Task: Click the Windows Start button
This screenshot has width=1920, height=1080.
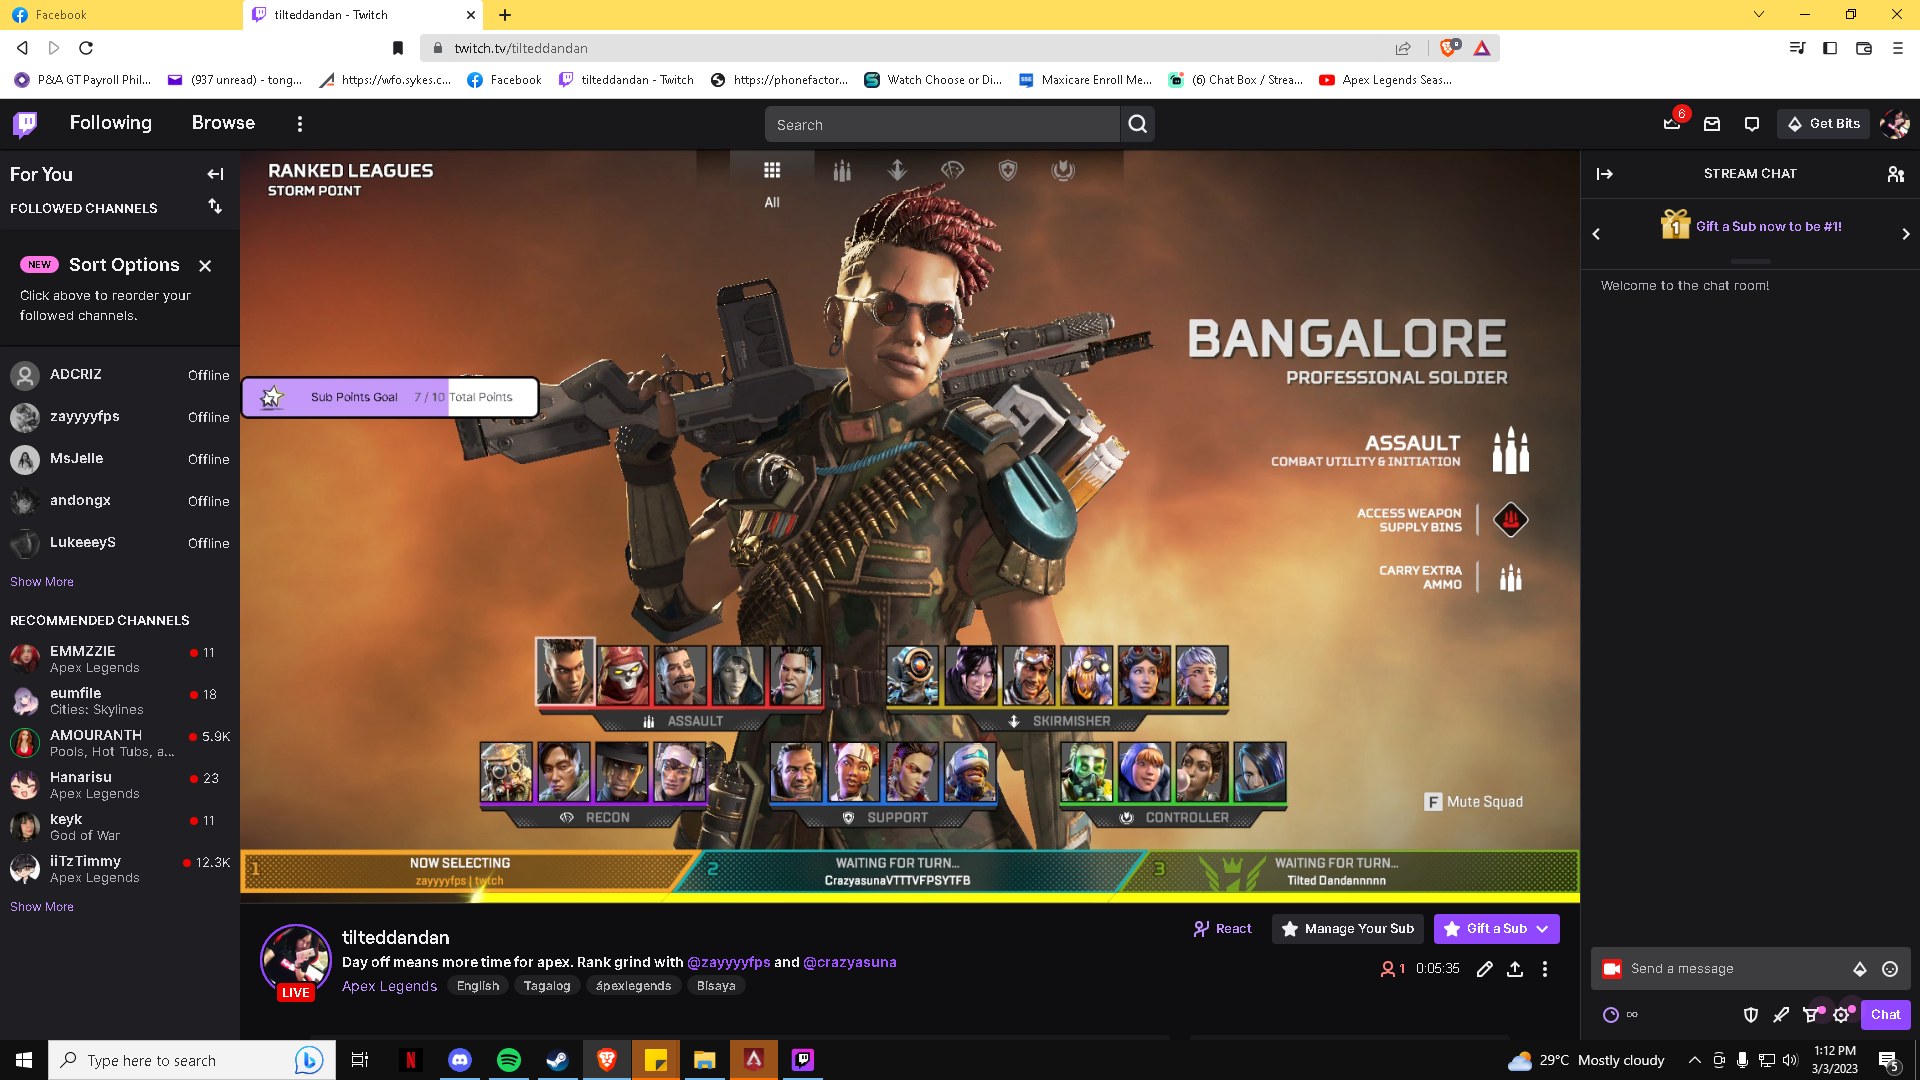Action: (24, 1060)
